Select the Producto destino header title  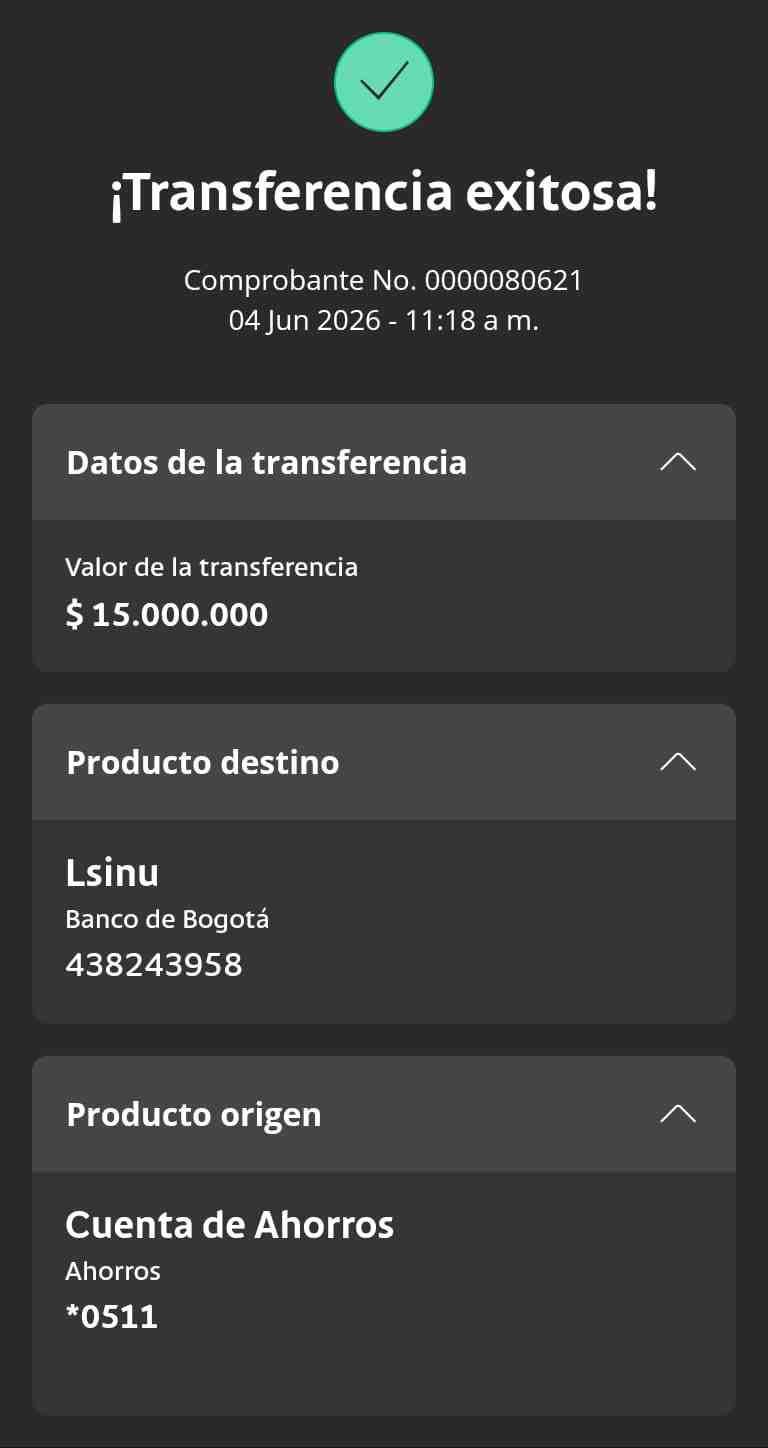pyautogui.click(x=203, y=762)
